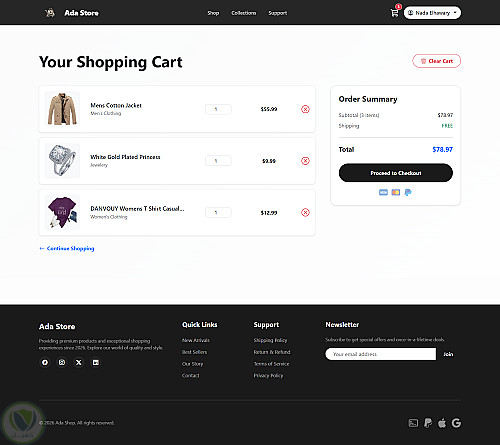Viewport: 500px width, 445px height.
Task: Open the YouTube social icon in footer
Action: [96, 362]
